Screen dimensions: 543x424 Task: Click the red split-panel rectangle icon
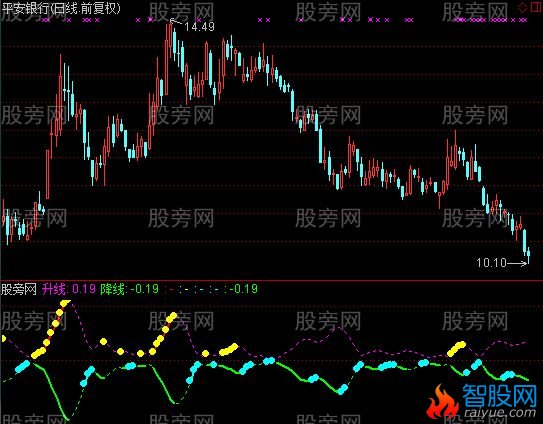536,7
